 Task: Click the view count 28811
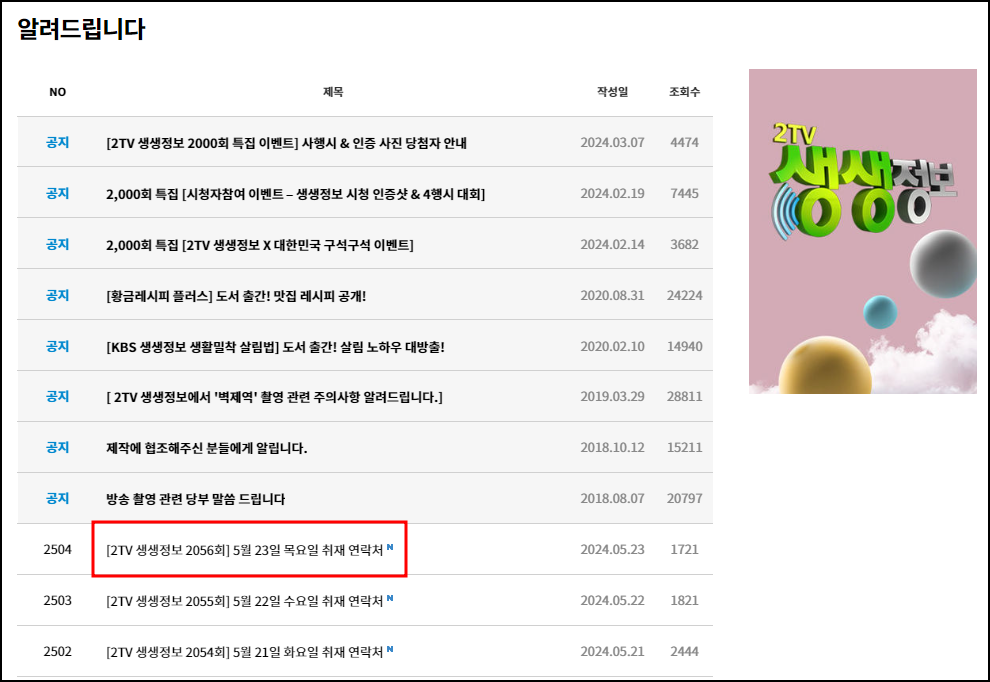(x=684, y=397)
